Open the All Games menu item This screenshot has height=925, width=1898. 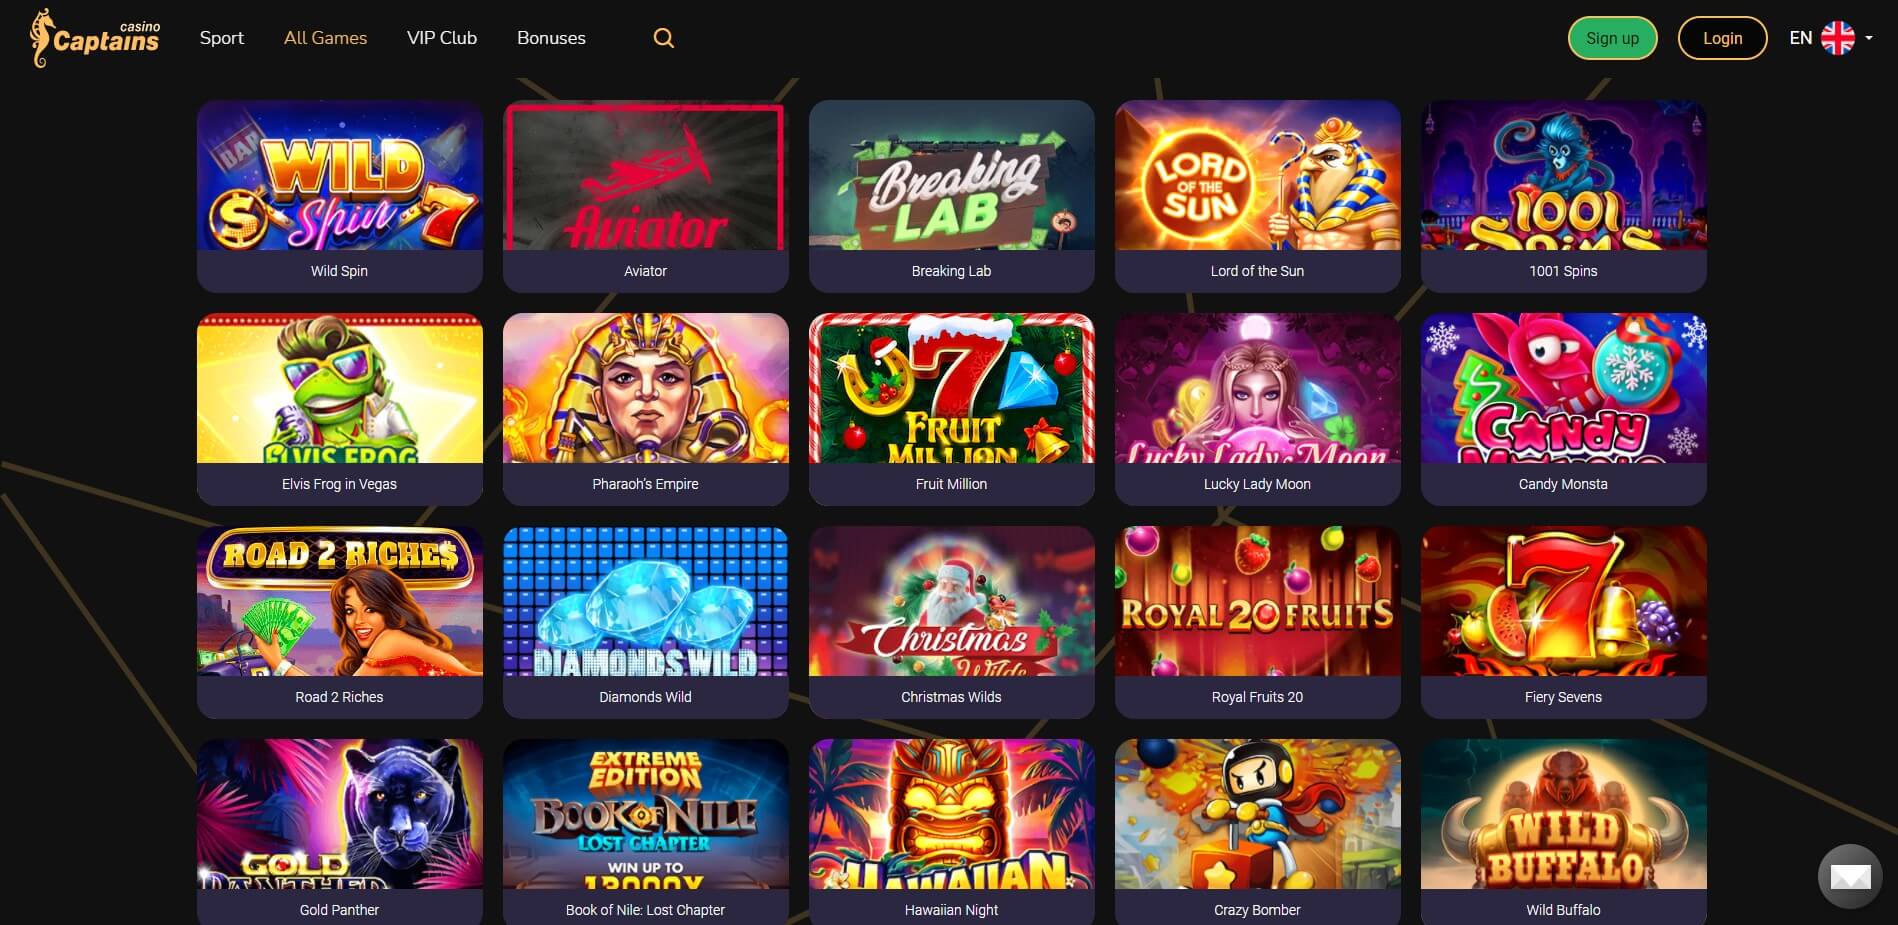(x=325, y=38)
